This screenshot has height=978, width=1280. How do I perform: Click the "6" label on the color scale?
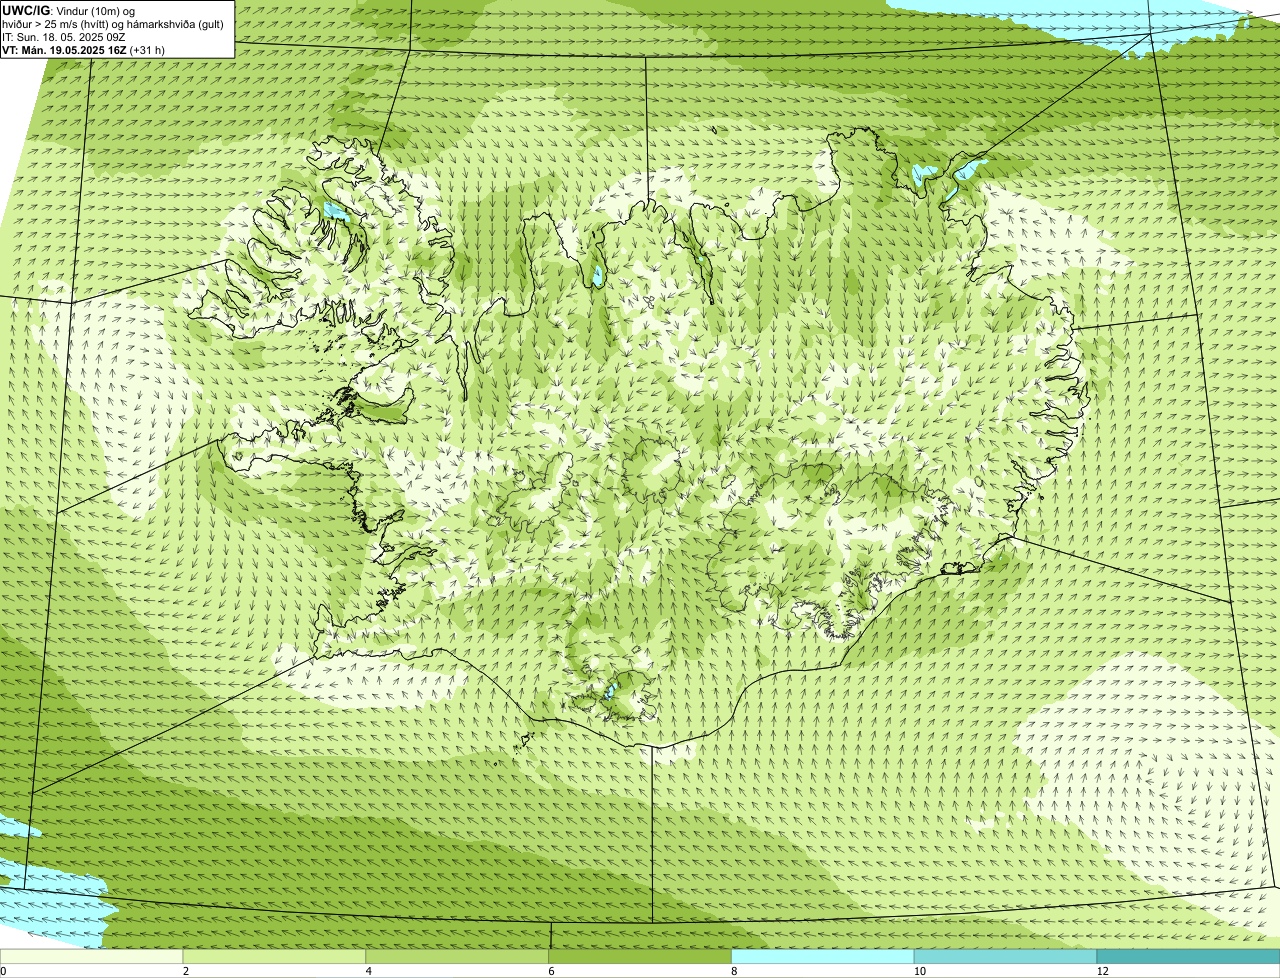(x=551, y=971)
